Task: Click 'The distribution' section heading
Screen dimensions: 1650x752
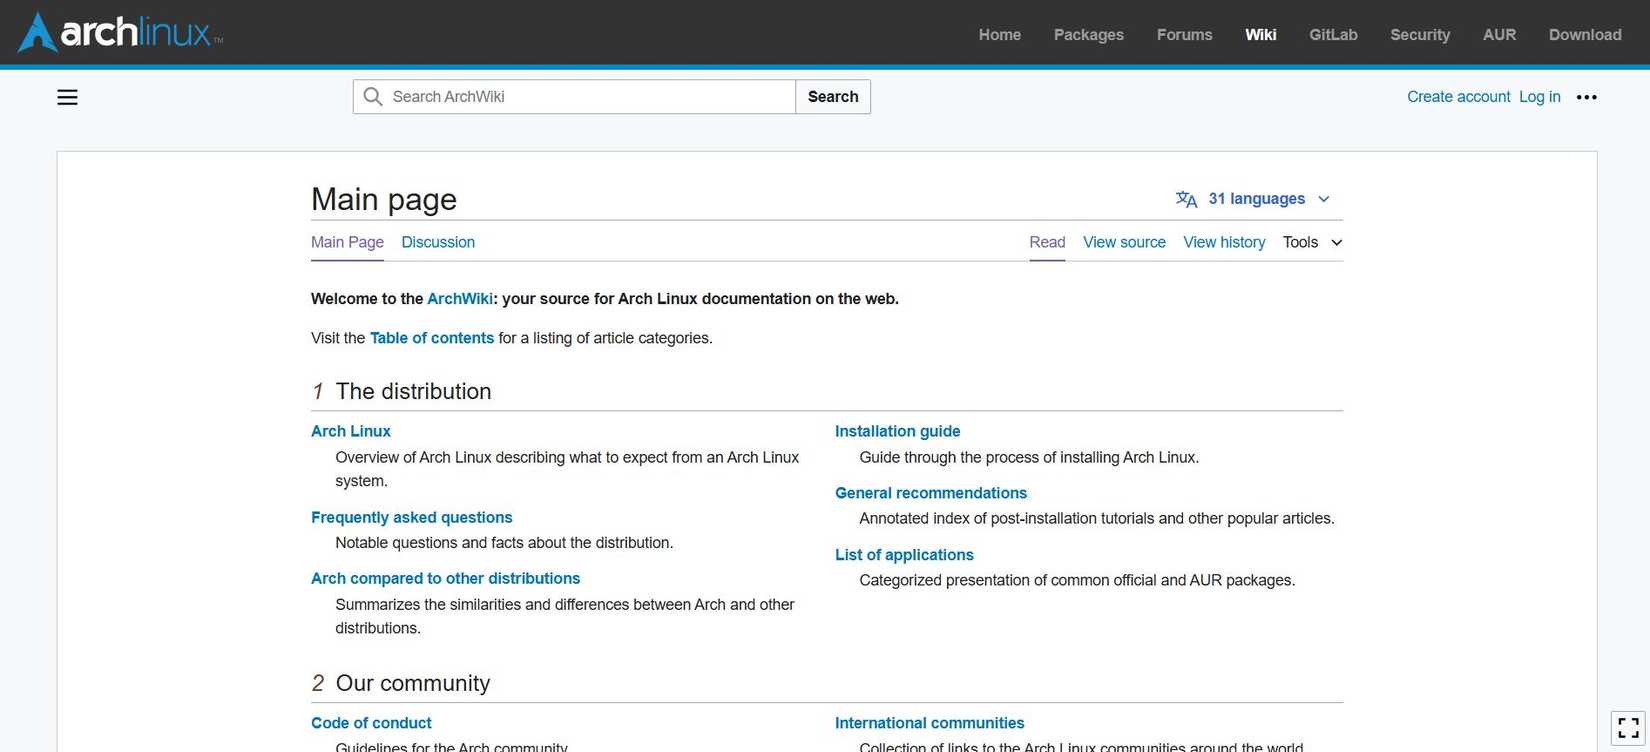Action: point(413,391)
